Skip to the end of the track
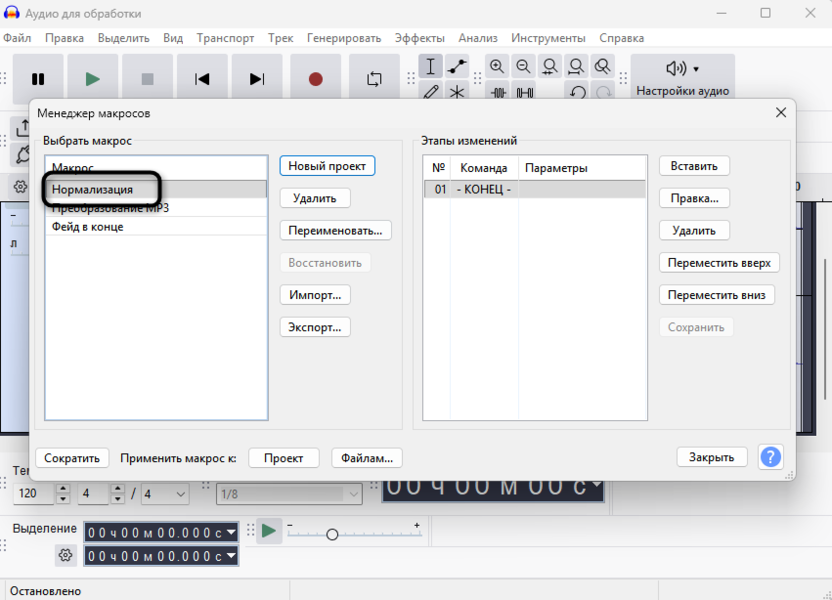This screenshot has height=600, width=832. coord(257,79)
